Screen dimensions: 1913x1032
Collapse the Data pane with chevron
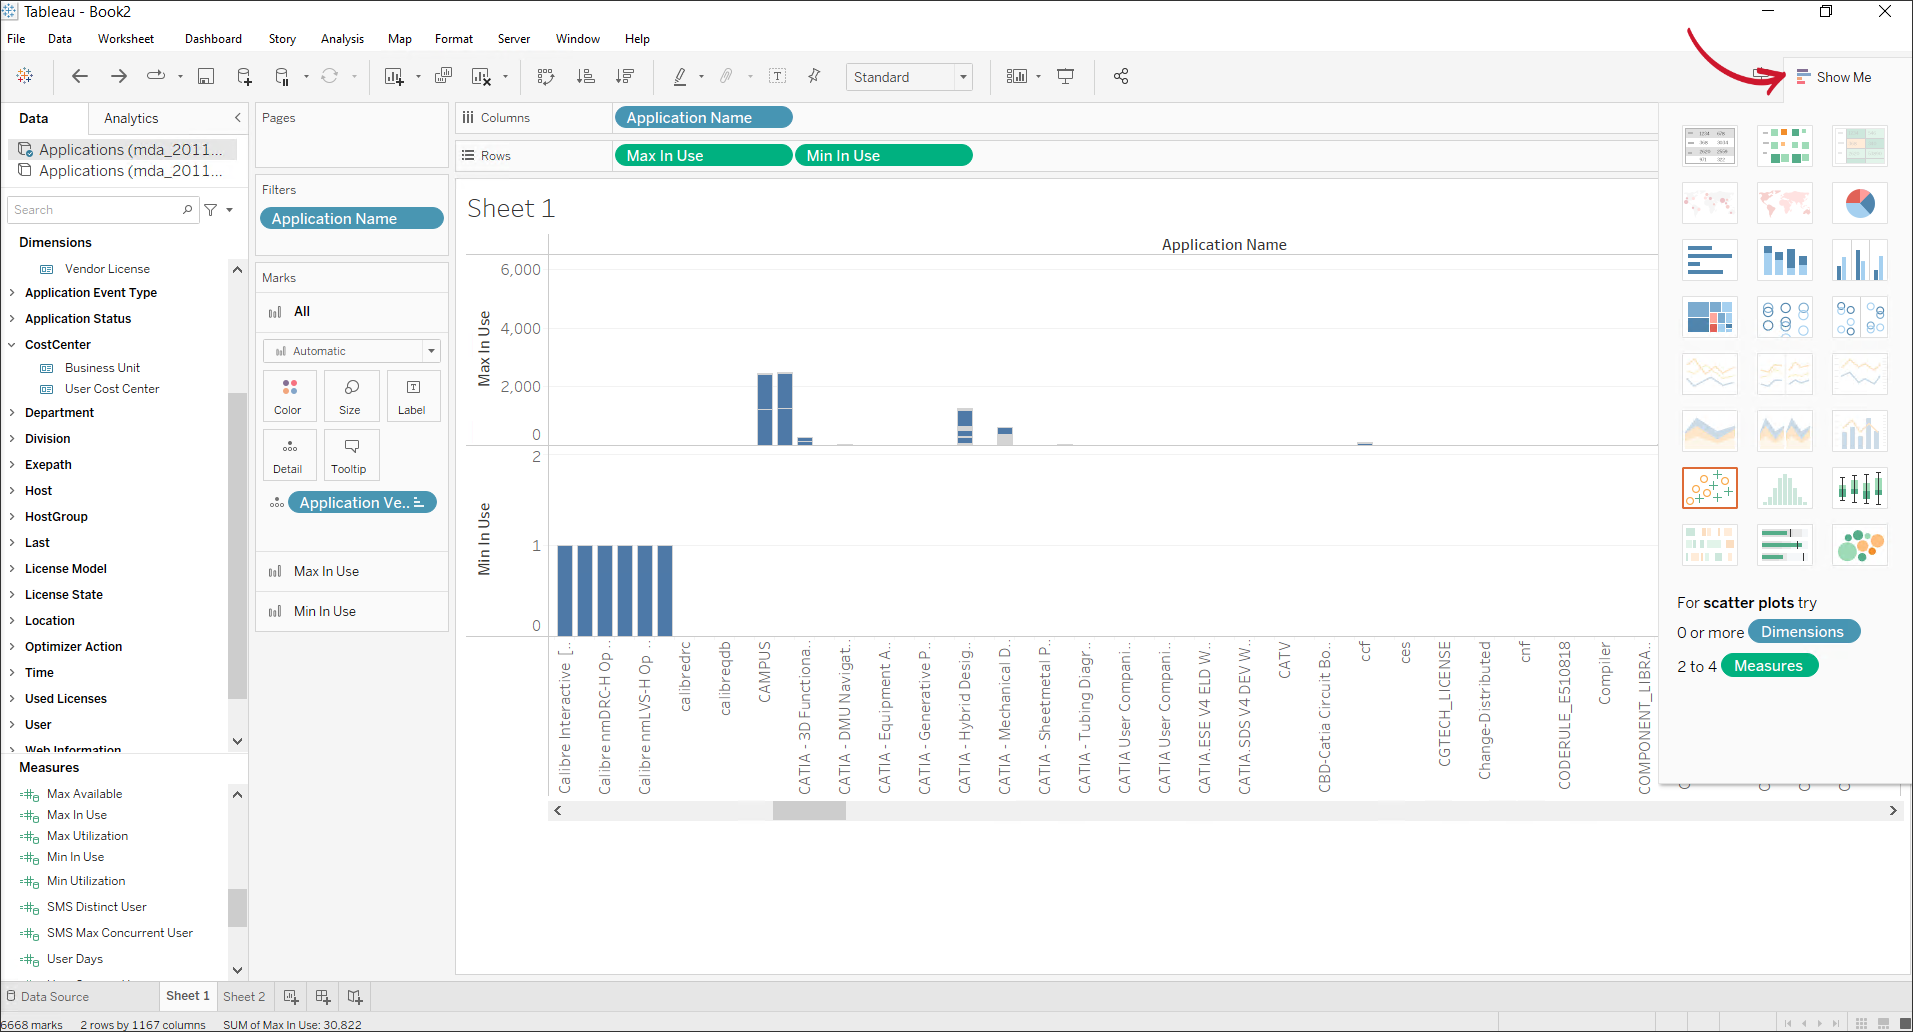(238, 118)
